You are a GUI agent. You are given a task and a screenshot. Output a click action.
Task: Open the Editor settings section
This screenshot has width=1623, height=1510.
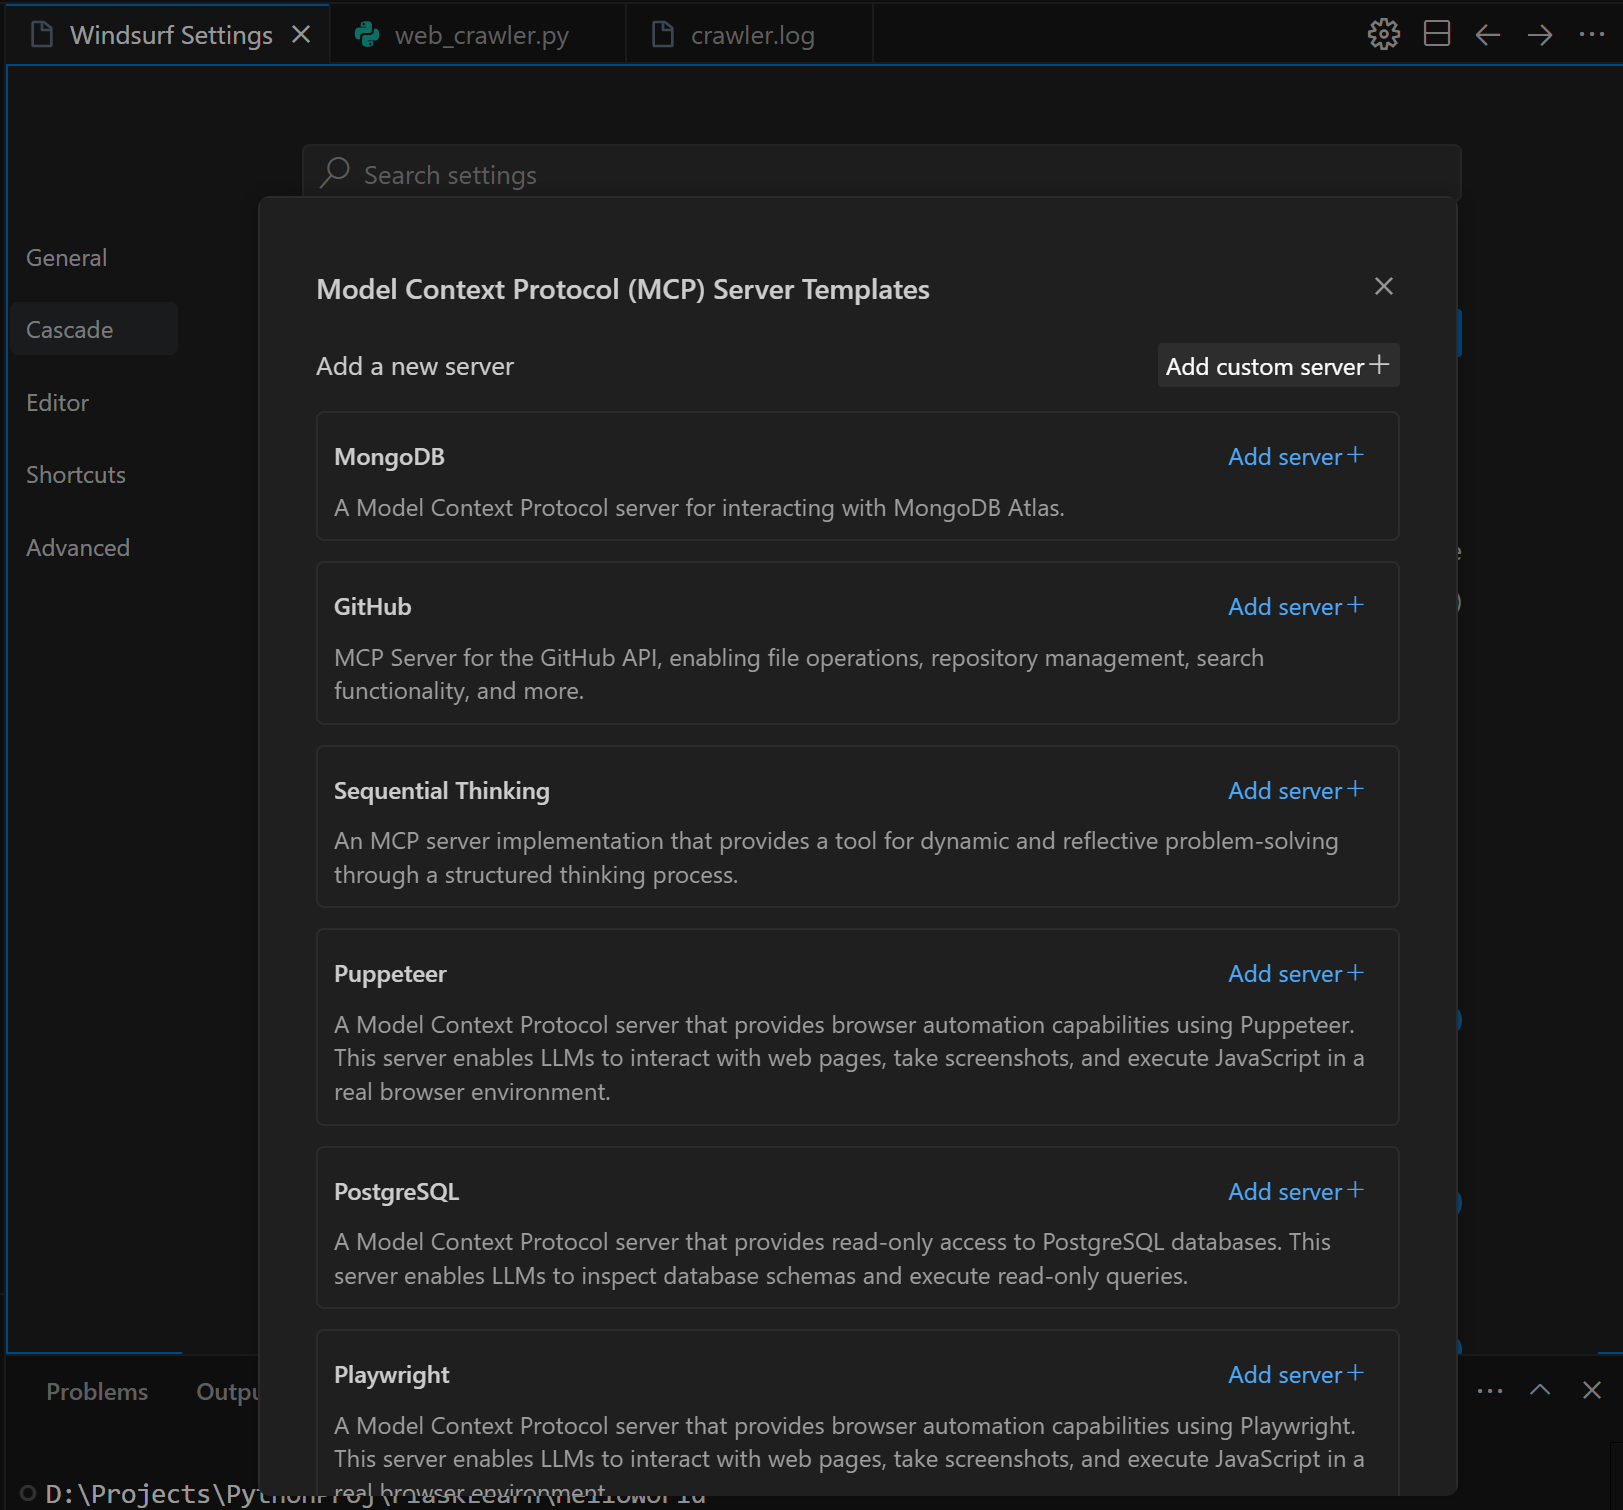[x=58, y=403]
